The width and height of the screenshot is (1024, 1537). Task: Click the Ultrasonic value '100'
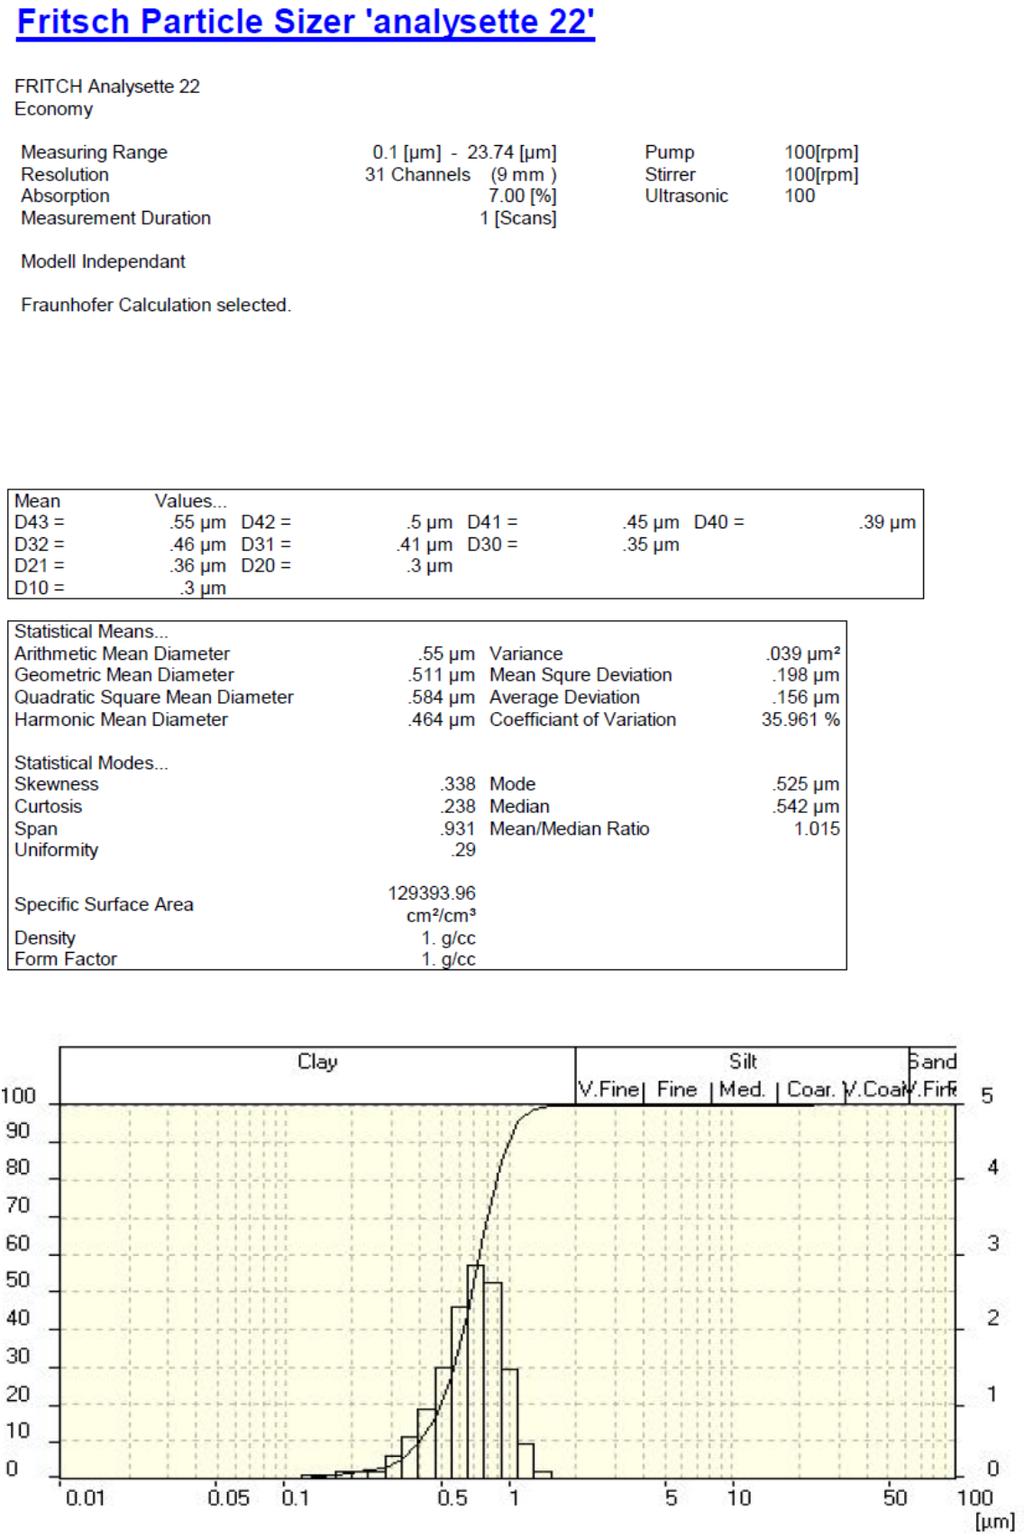[800, 196]
